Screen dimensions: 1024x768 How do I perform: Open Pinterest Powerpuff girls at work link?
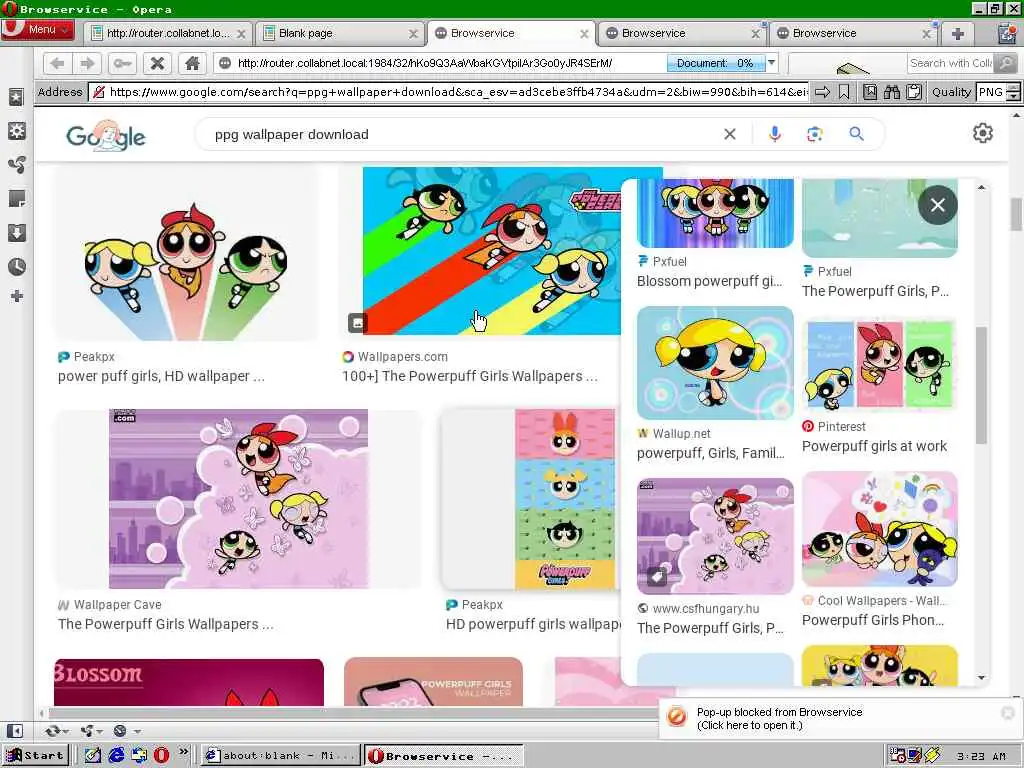pos(874,446)
